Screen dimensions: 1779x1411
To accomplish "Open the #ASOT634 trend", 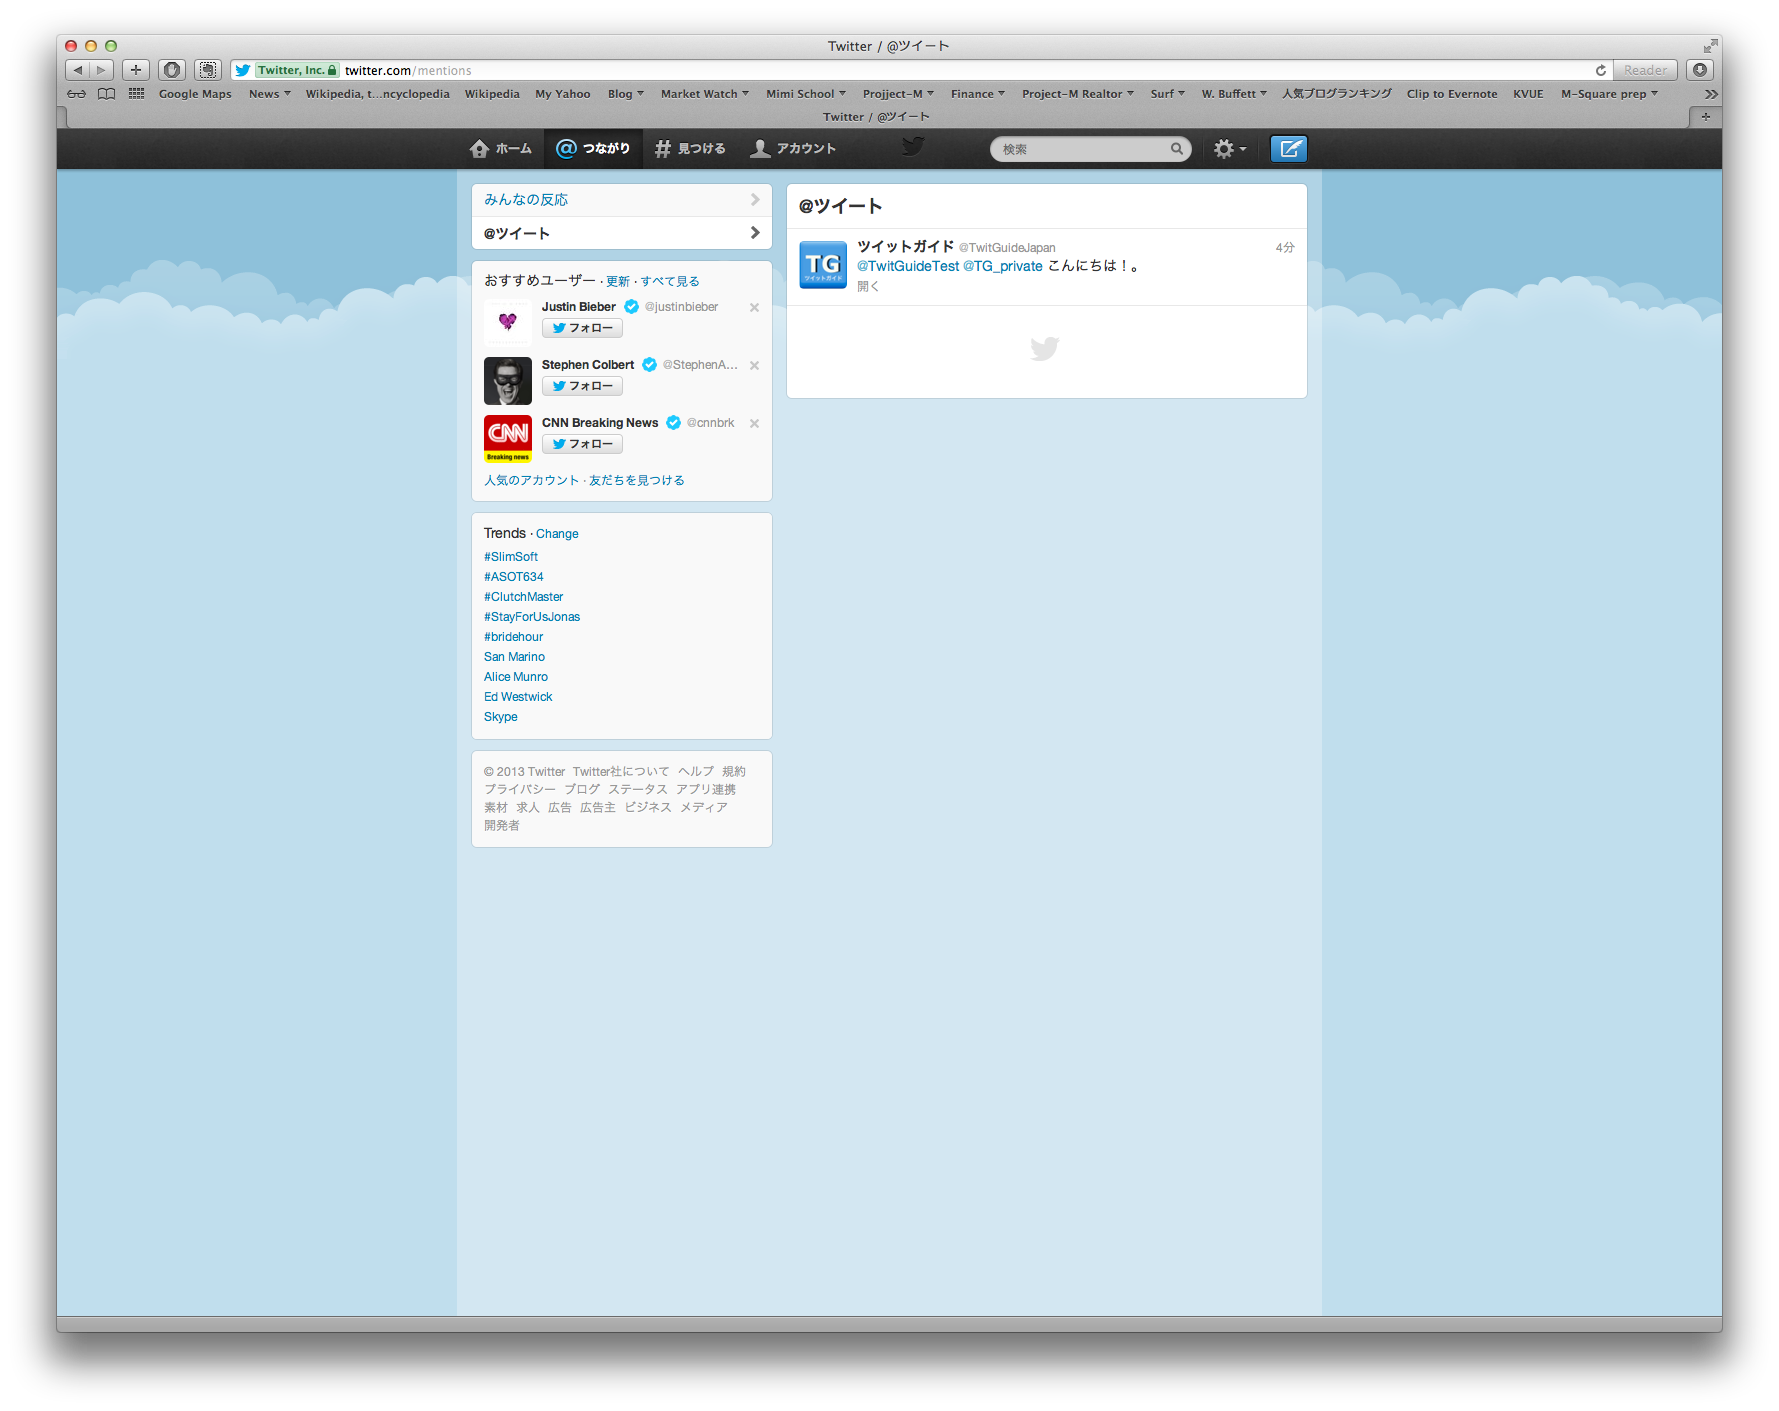I will (514, 577).
